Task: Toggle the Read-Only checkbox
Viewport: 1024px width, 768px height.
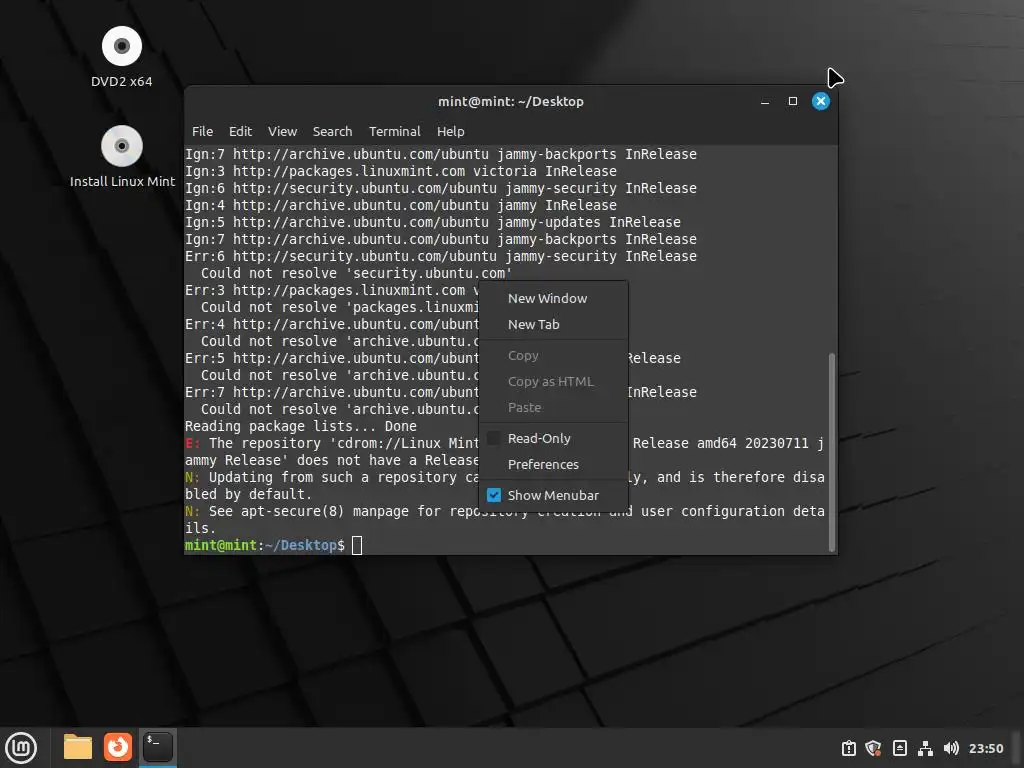Action: (494, 438)
